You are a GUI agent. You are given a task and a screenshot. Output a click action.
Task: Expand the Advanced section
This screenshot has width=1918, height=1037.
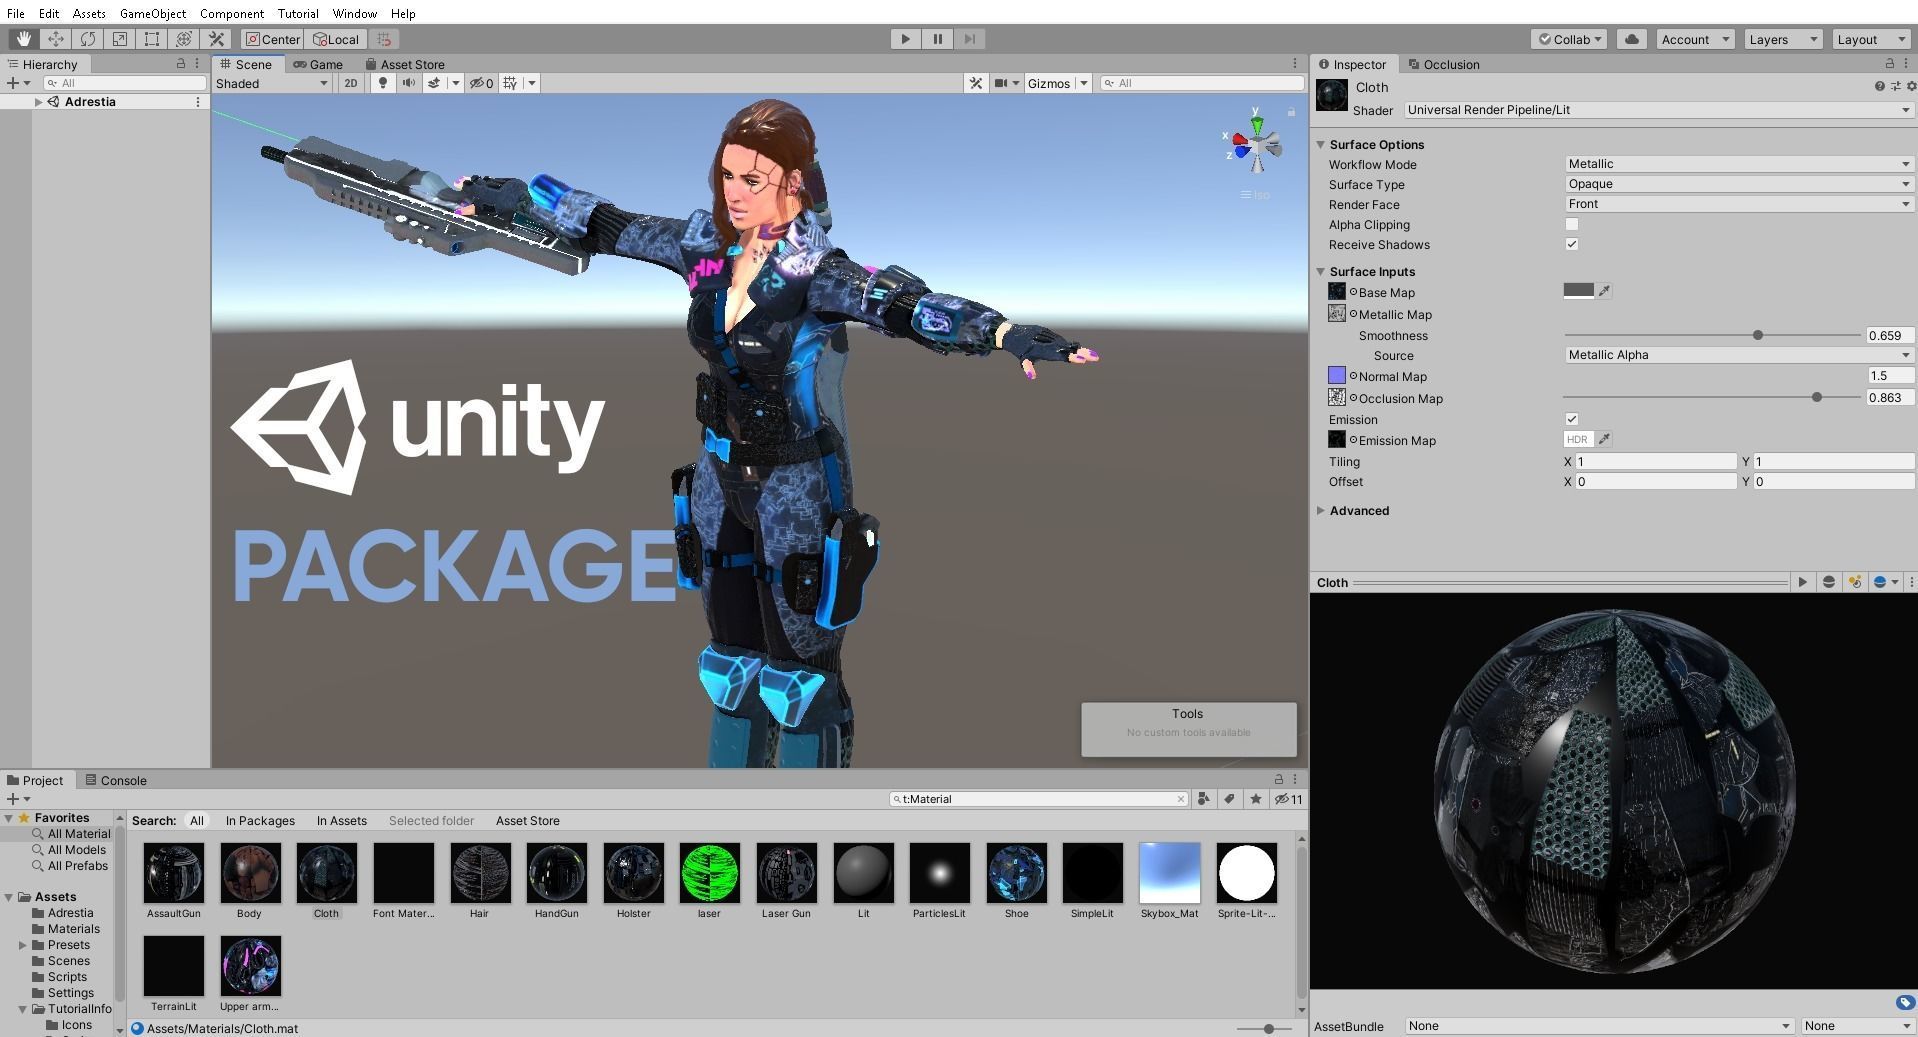(1321, 510)
